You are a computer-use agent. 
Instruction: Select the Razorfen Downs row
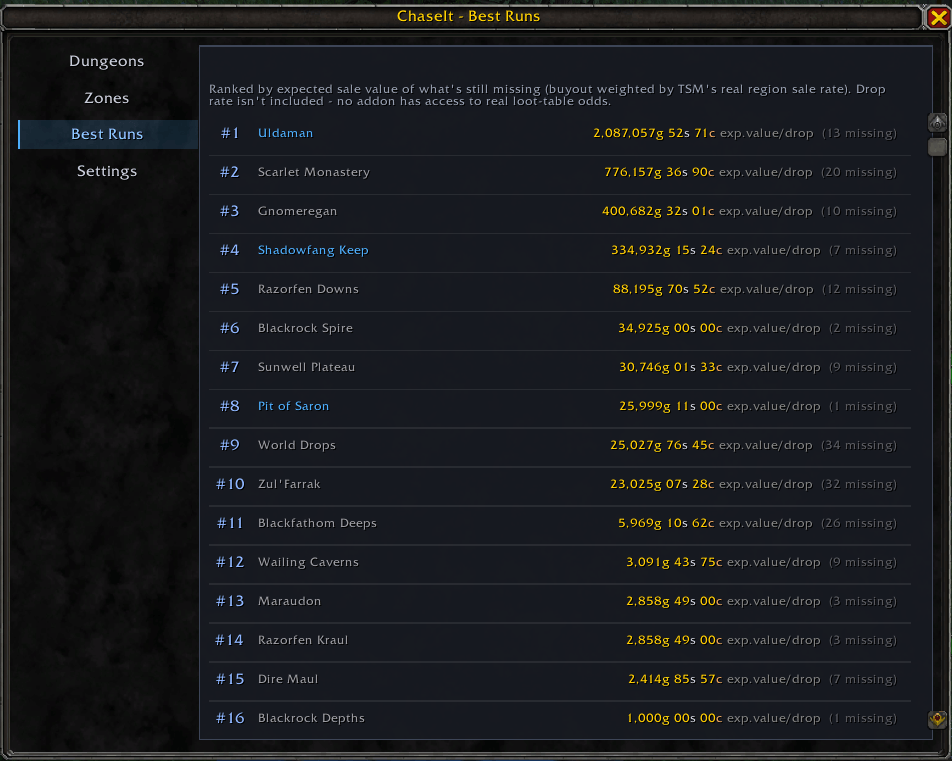(559, 289)
